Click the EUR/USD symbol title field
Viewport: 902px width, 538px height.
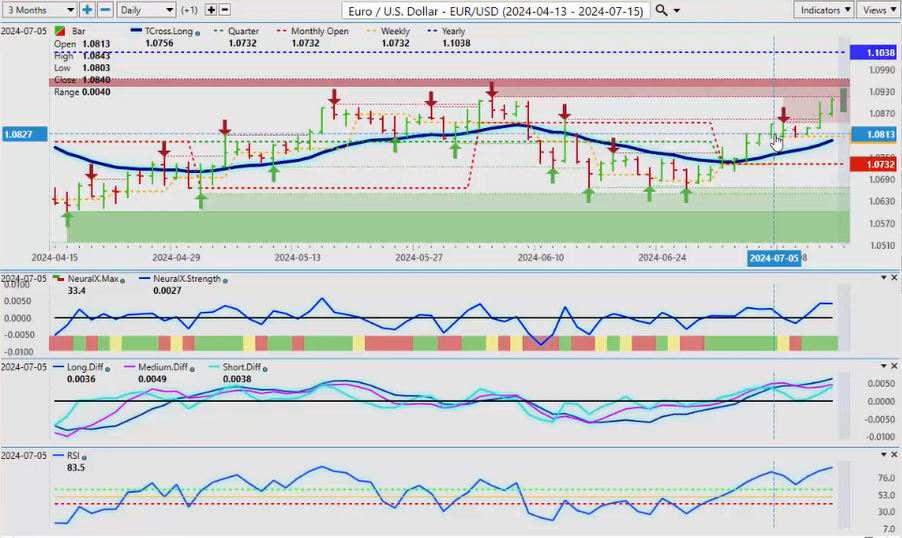tap(496, 10)
